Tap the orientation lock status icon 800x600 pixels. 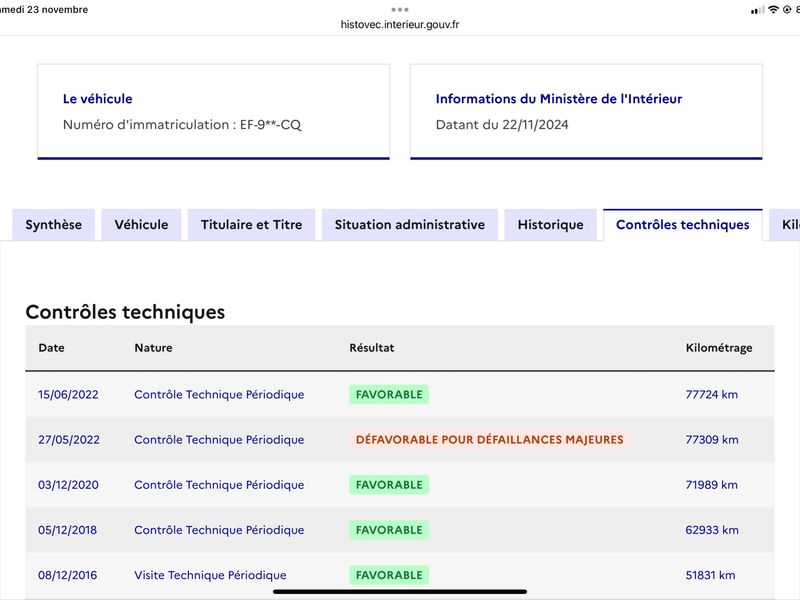point(787,10)
